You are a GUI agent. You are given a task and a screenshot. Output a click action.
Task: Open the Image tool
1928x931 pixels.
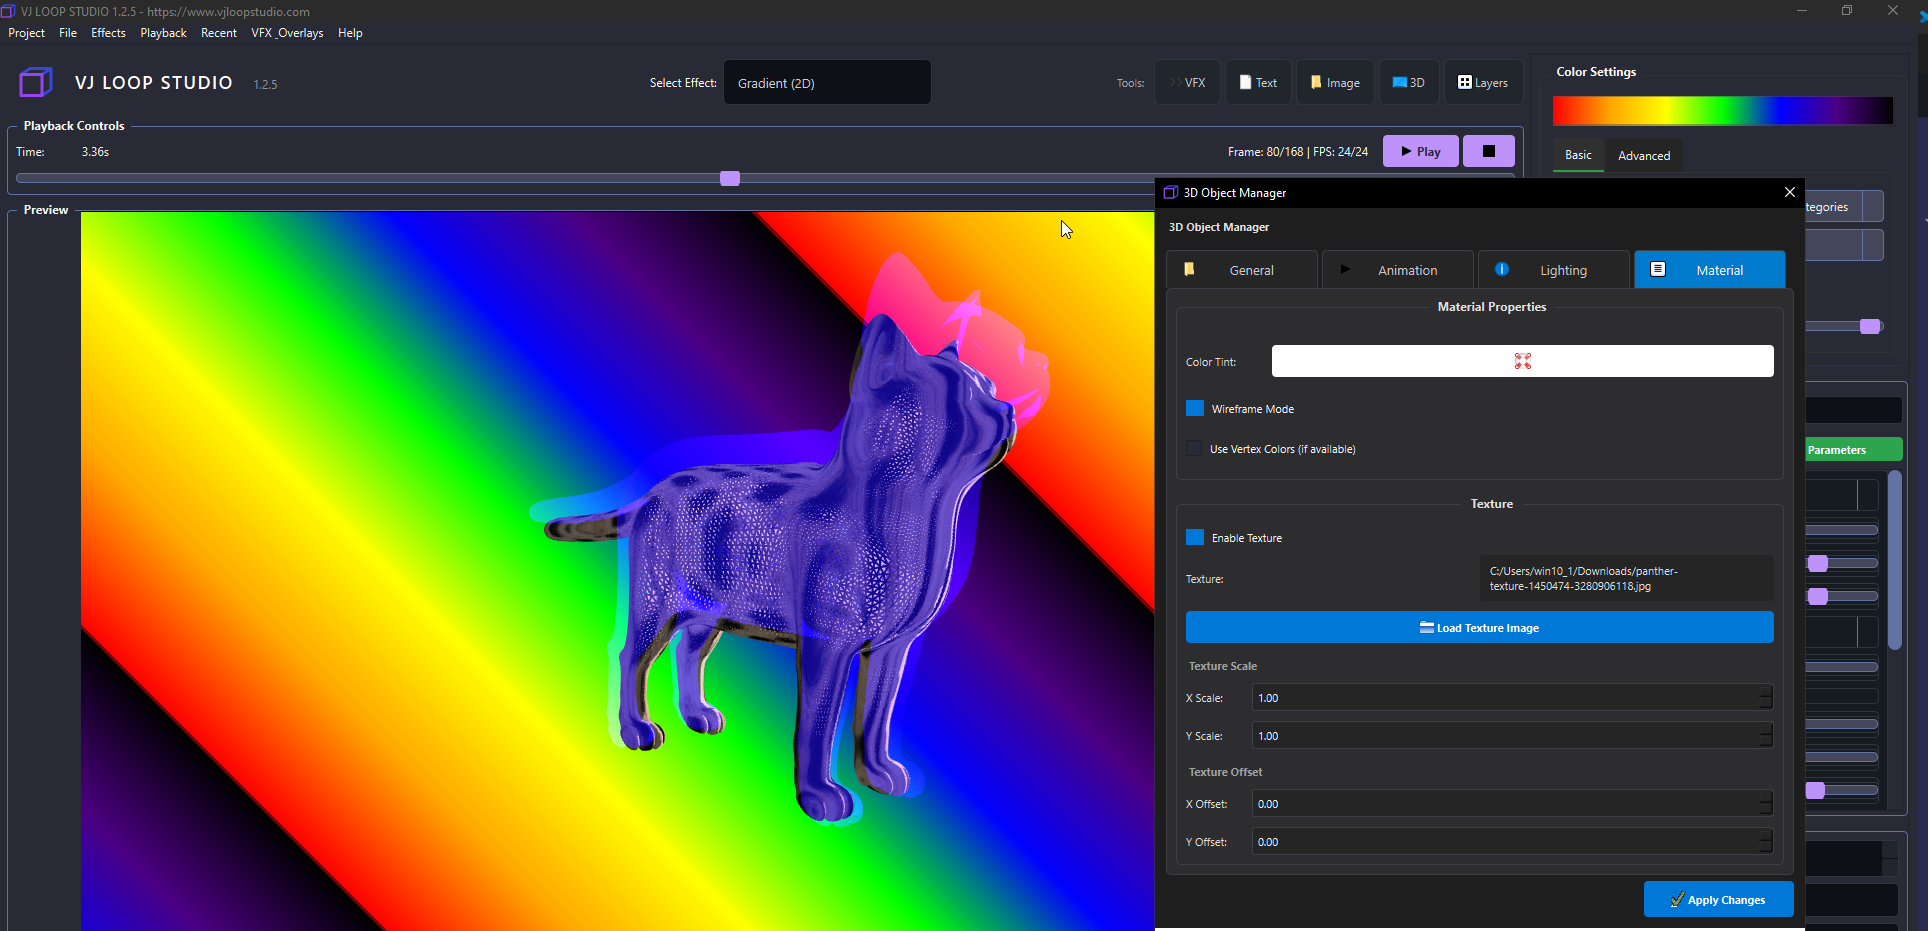[1335, 83]
